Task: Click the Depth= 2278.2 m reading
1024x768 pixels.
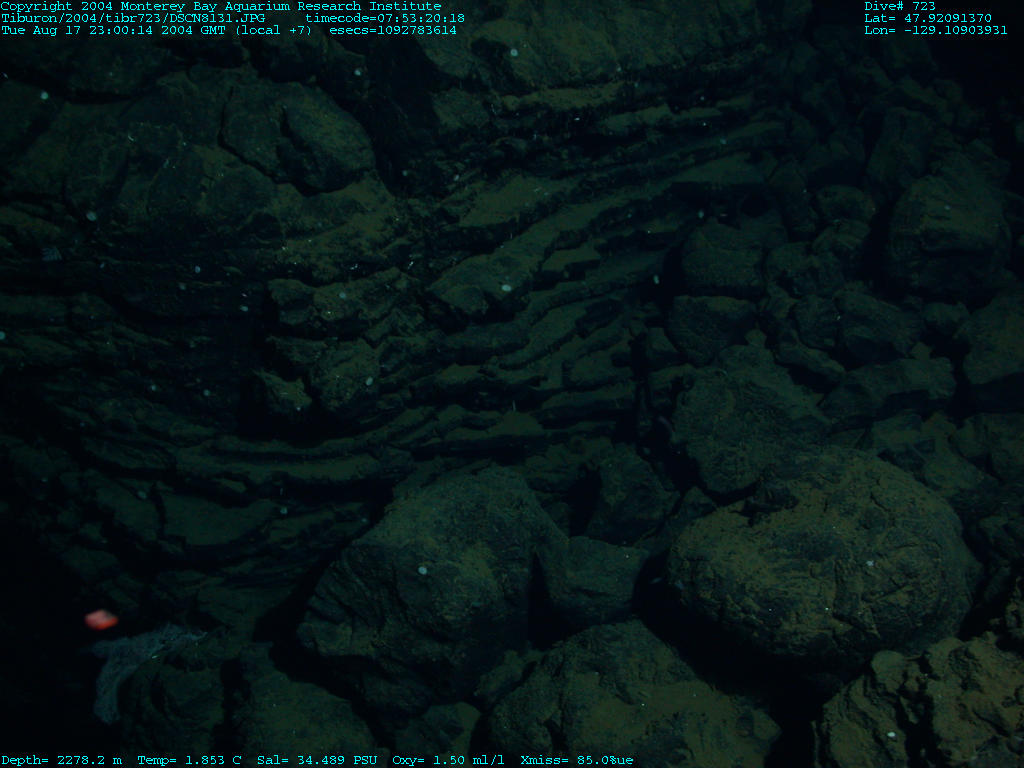Action: click(61, 760)
